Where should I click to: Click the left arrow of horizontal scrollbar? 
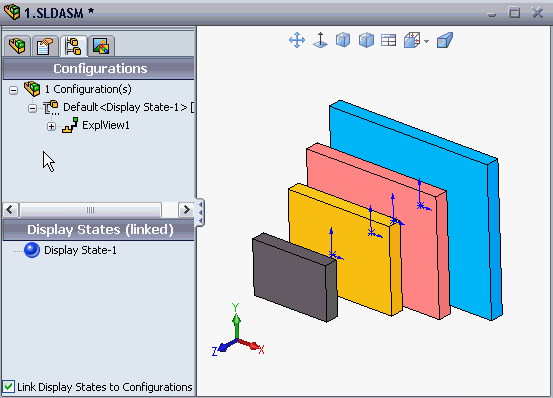coord(11,210)
